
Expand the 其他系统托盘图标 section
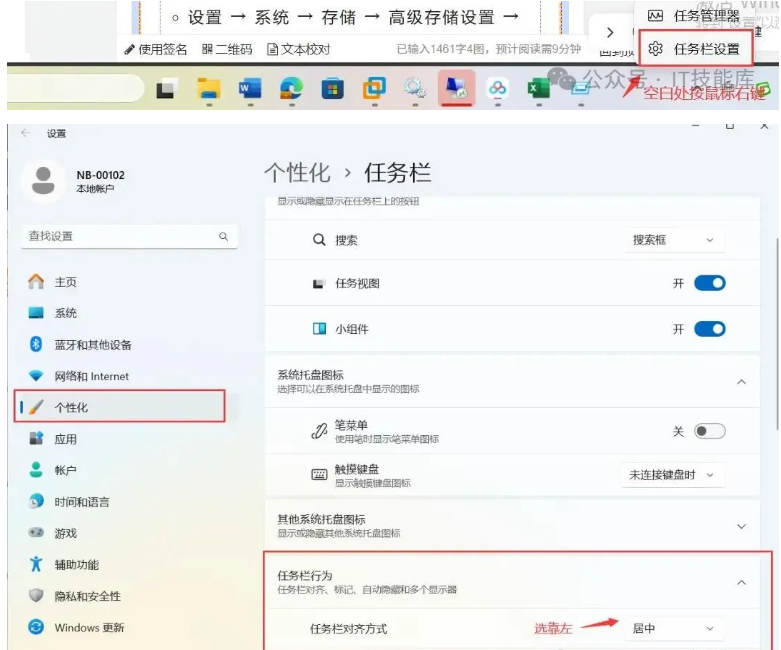[741, 526]
